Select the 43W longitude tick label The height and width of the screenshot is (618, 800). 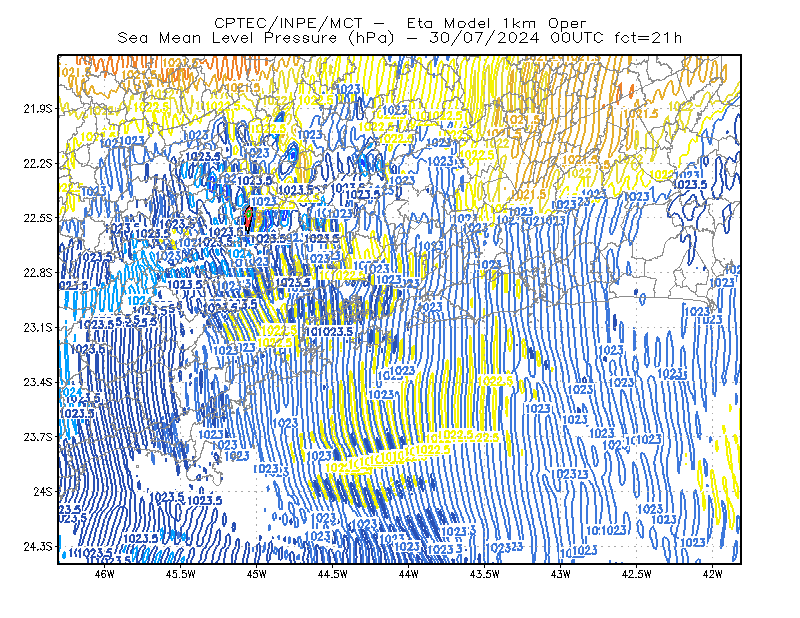tap(561, 574)
